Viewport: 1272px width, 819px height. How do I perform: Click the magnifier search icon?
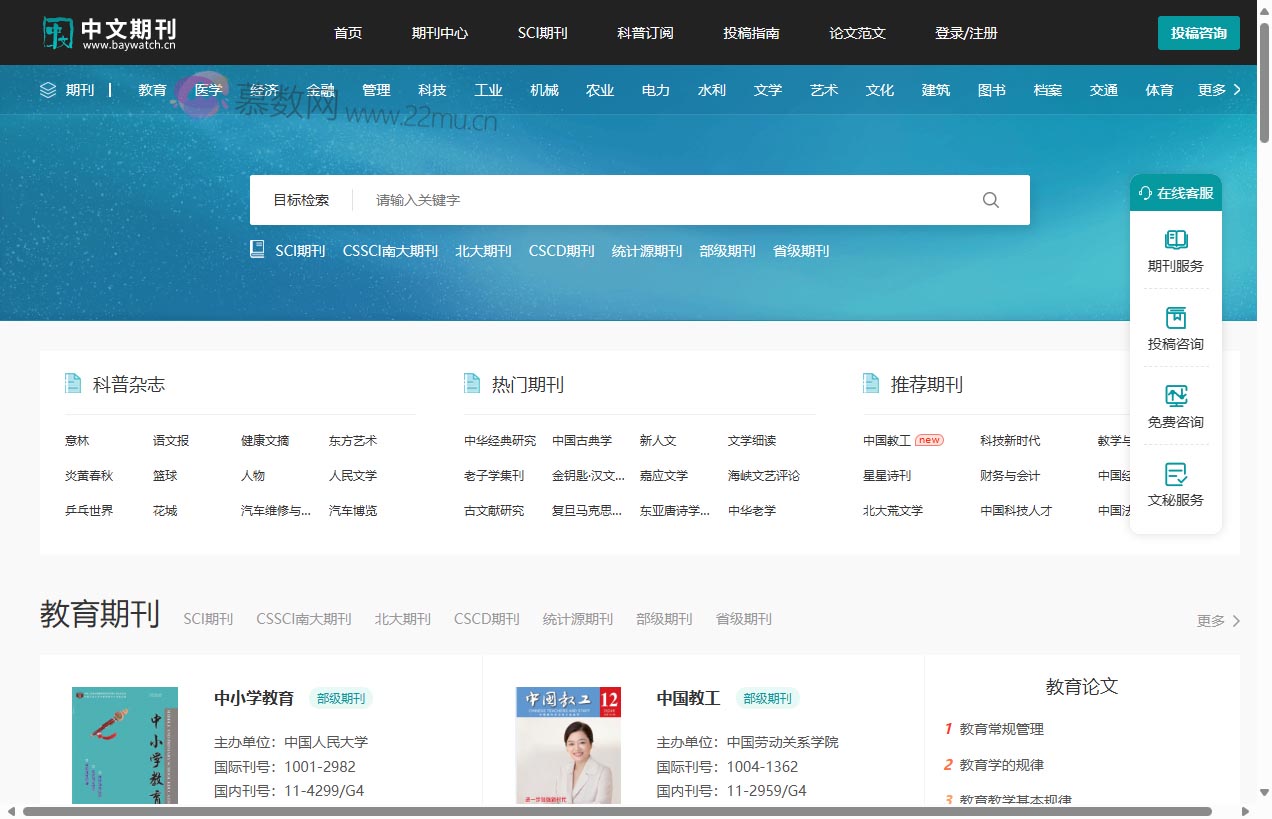click(x=990, y=200)
